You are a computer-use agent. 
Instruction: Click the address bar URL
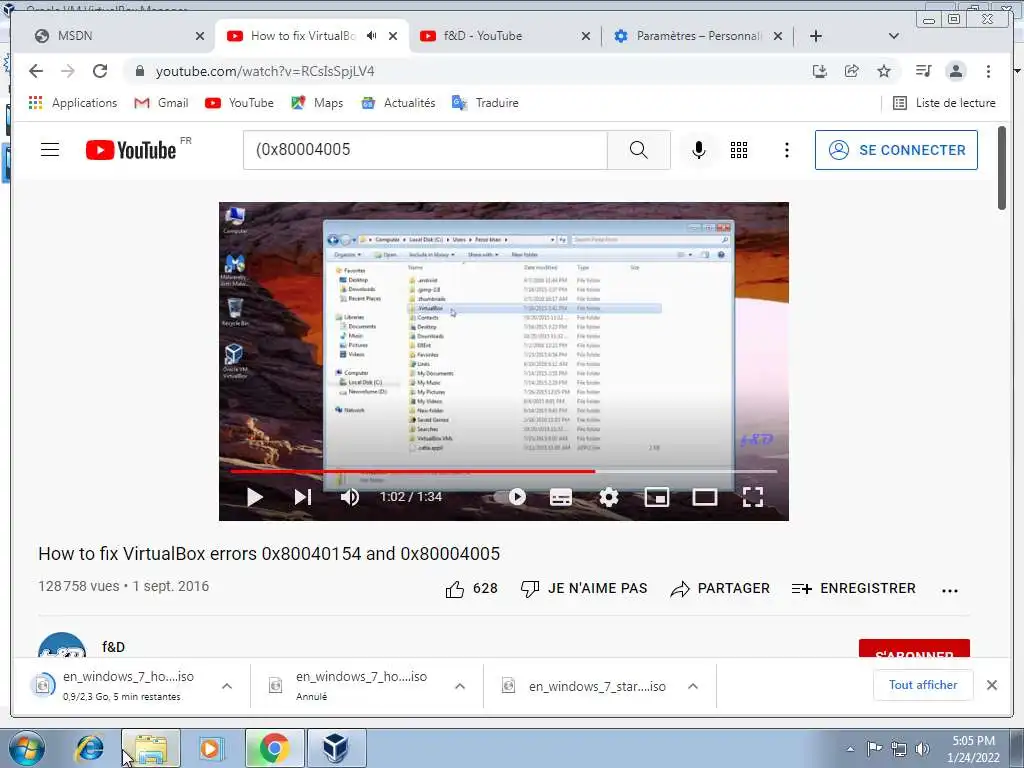click(x=265, y=71)
